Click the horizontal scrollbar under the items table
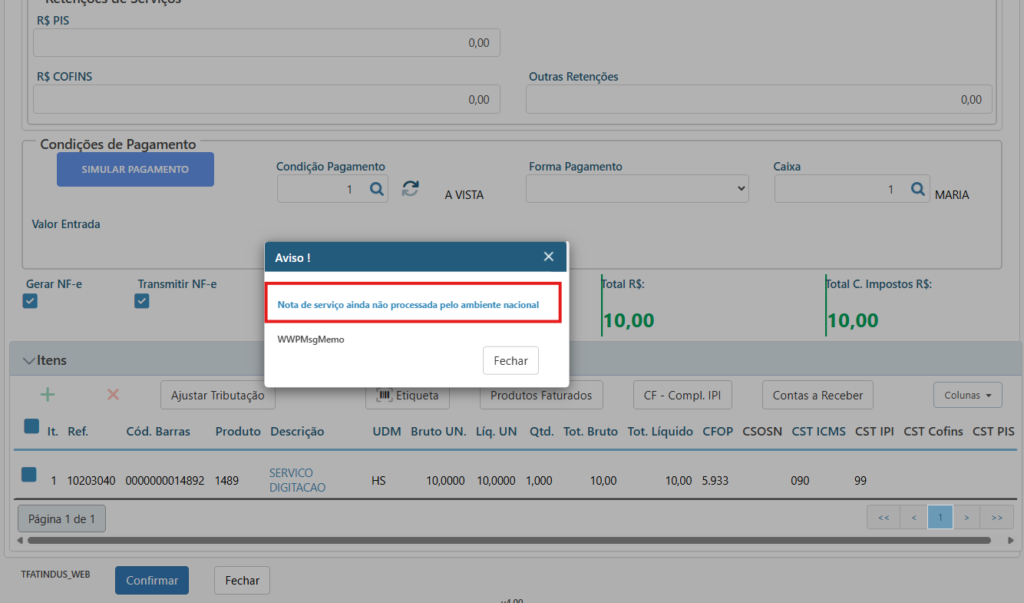 coord(500,541)
